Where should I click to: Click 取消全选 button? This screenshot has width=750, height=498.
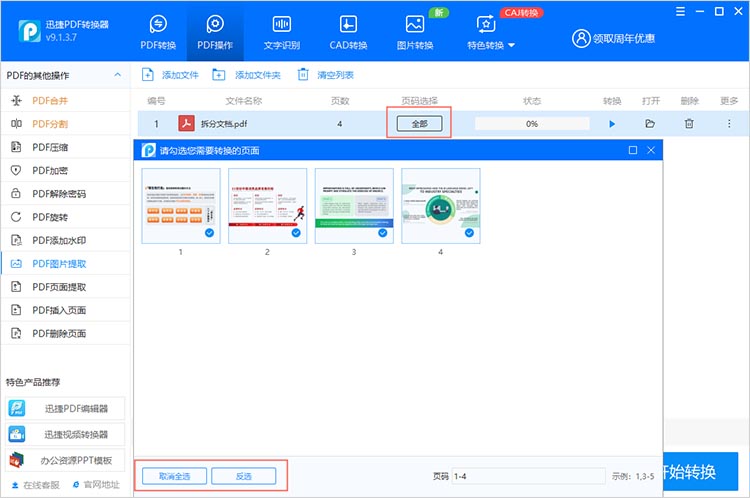pos(175,476)
